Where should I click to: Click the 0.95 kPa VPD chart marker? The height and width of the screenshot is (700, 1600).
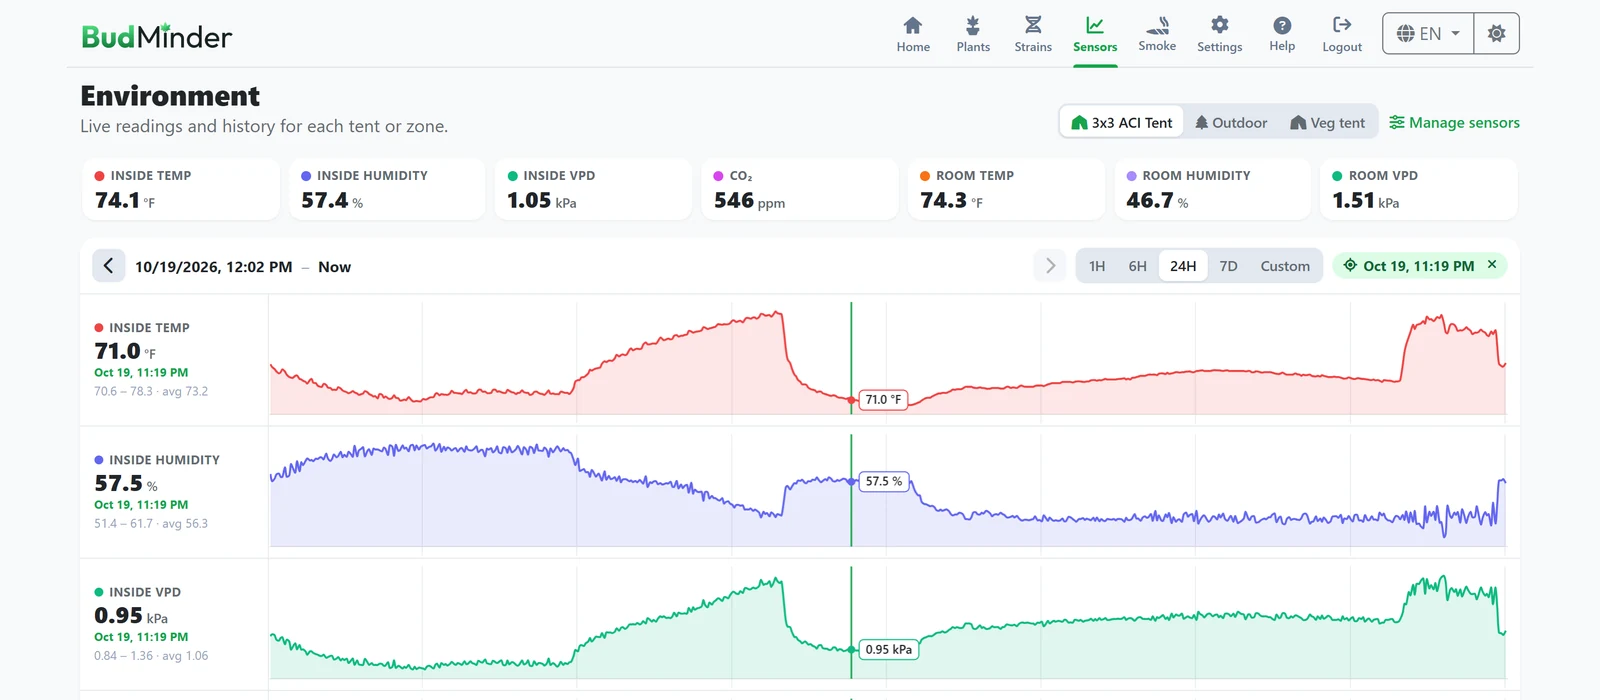888,649
